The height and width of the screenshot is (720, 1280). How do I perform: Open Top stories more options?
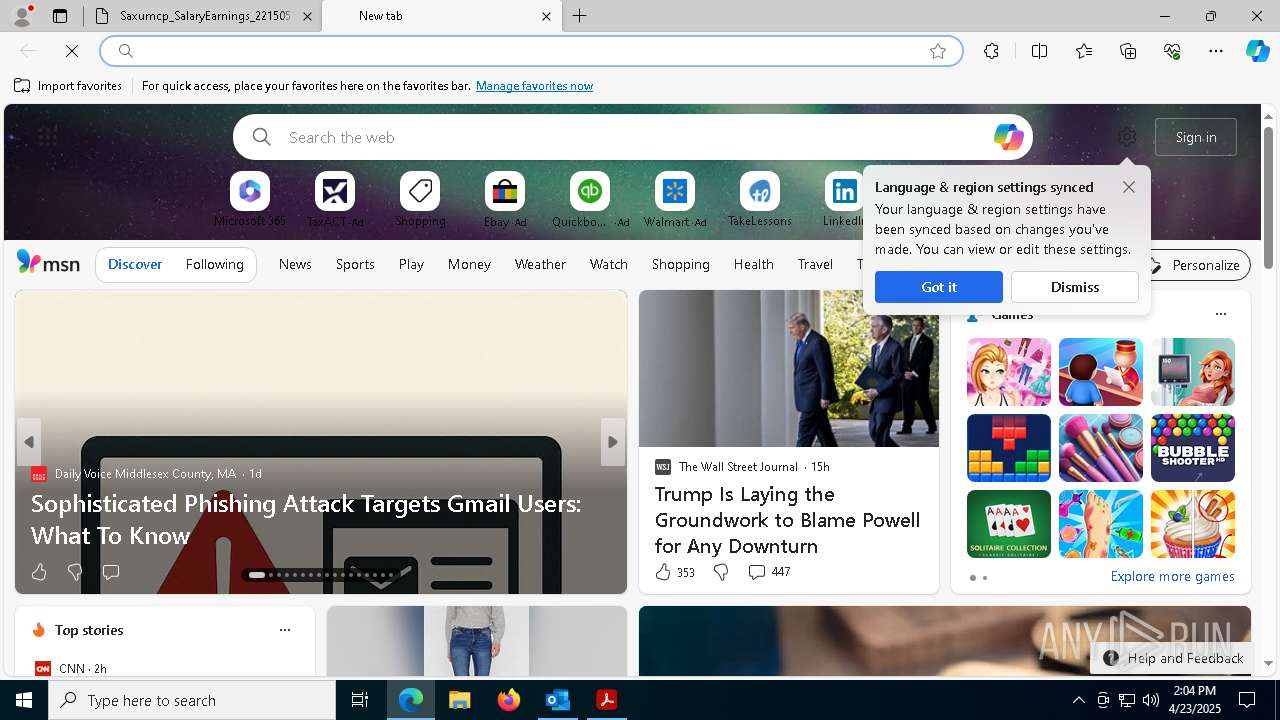pos(285,630)
